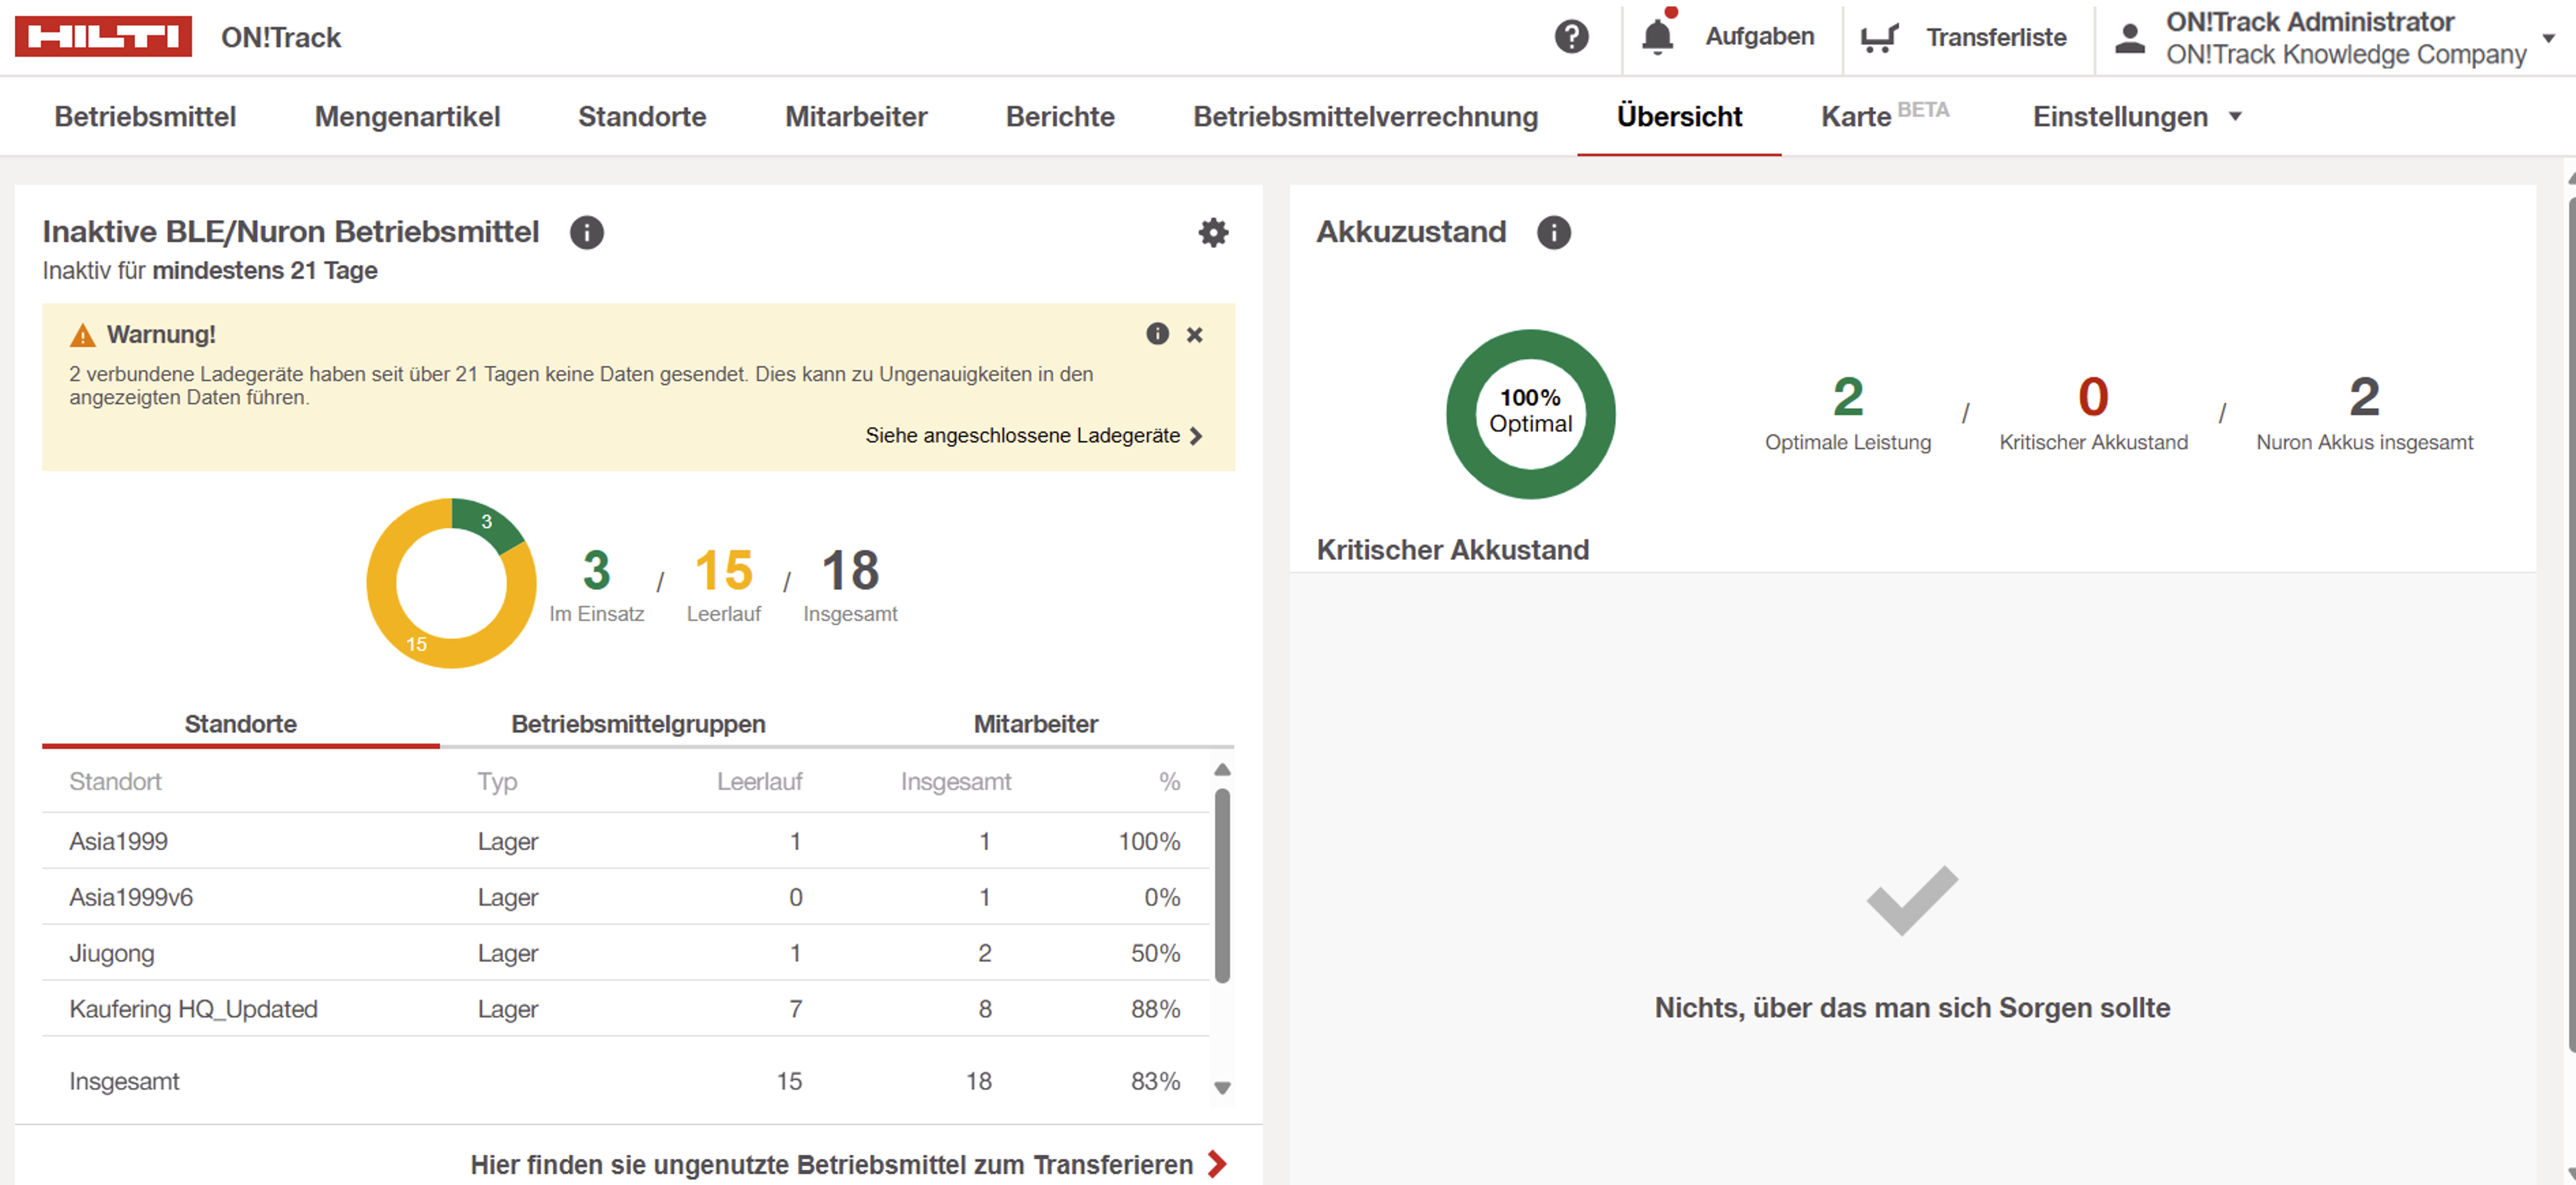Open the gear settings for inactive assets widget
The height and width of the screenshot is (1185, 2576).
coord(1213,232)
